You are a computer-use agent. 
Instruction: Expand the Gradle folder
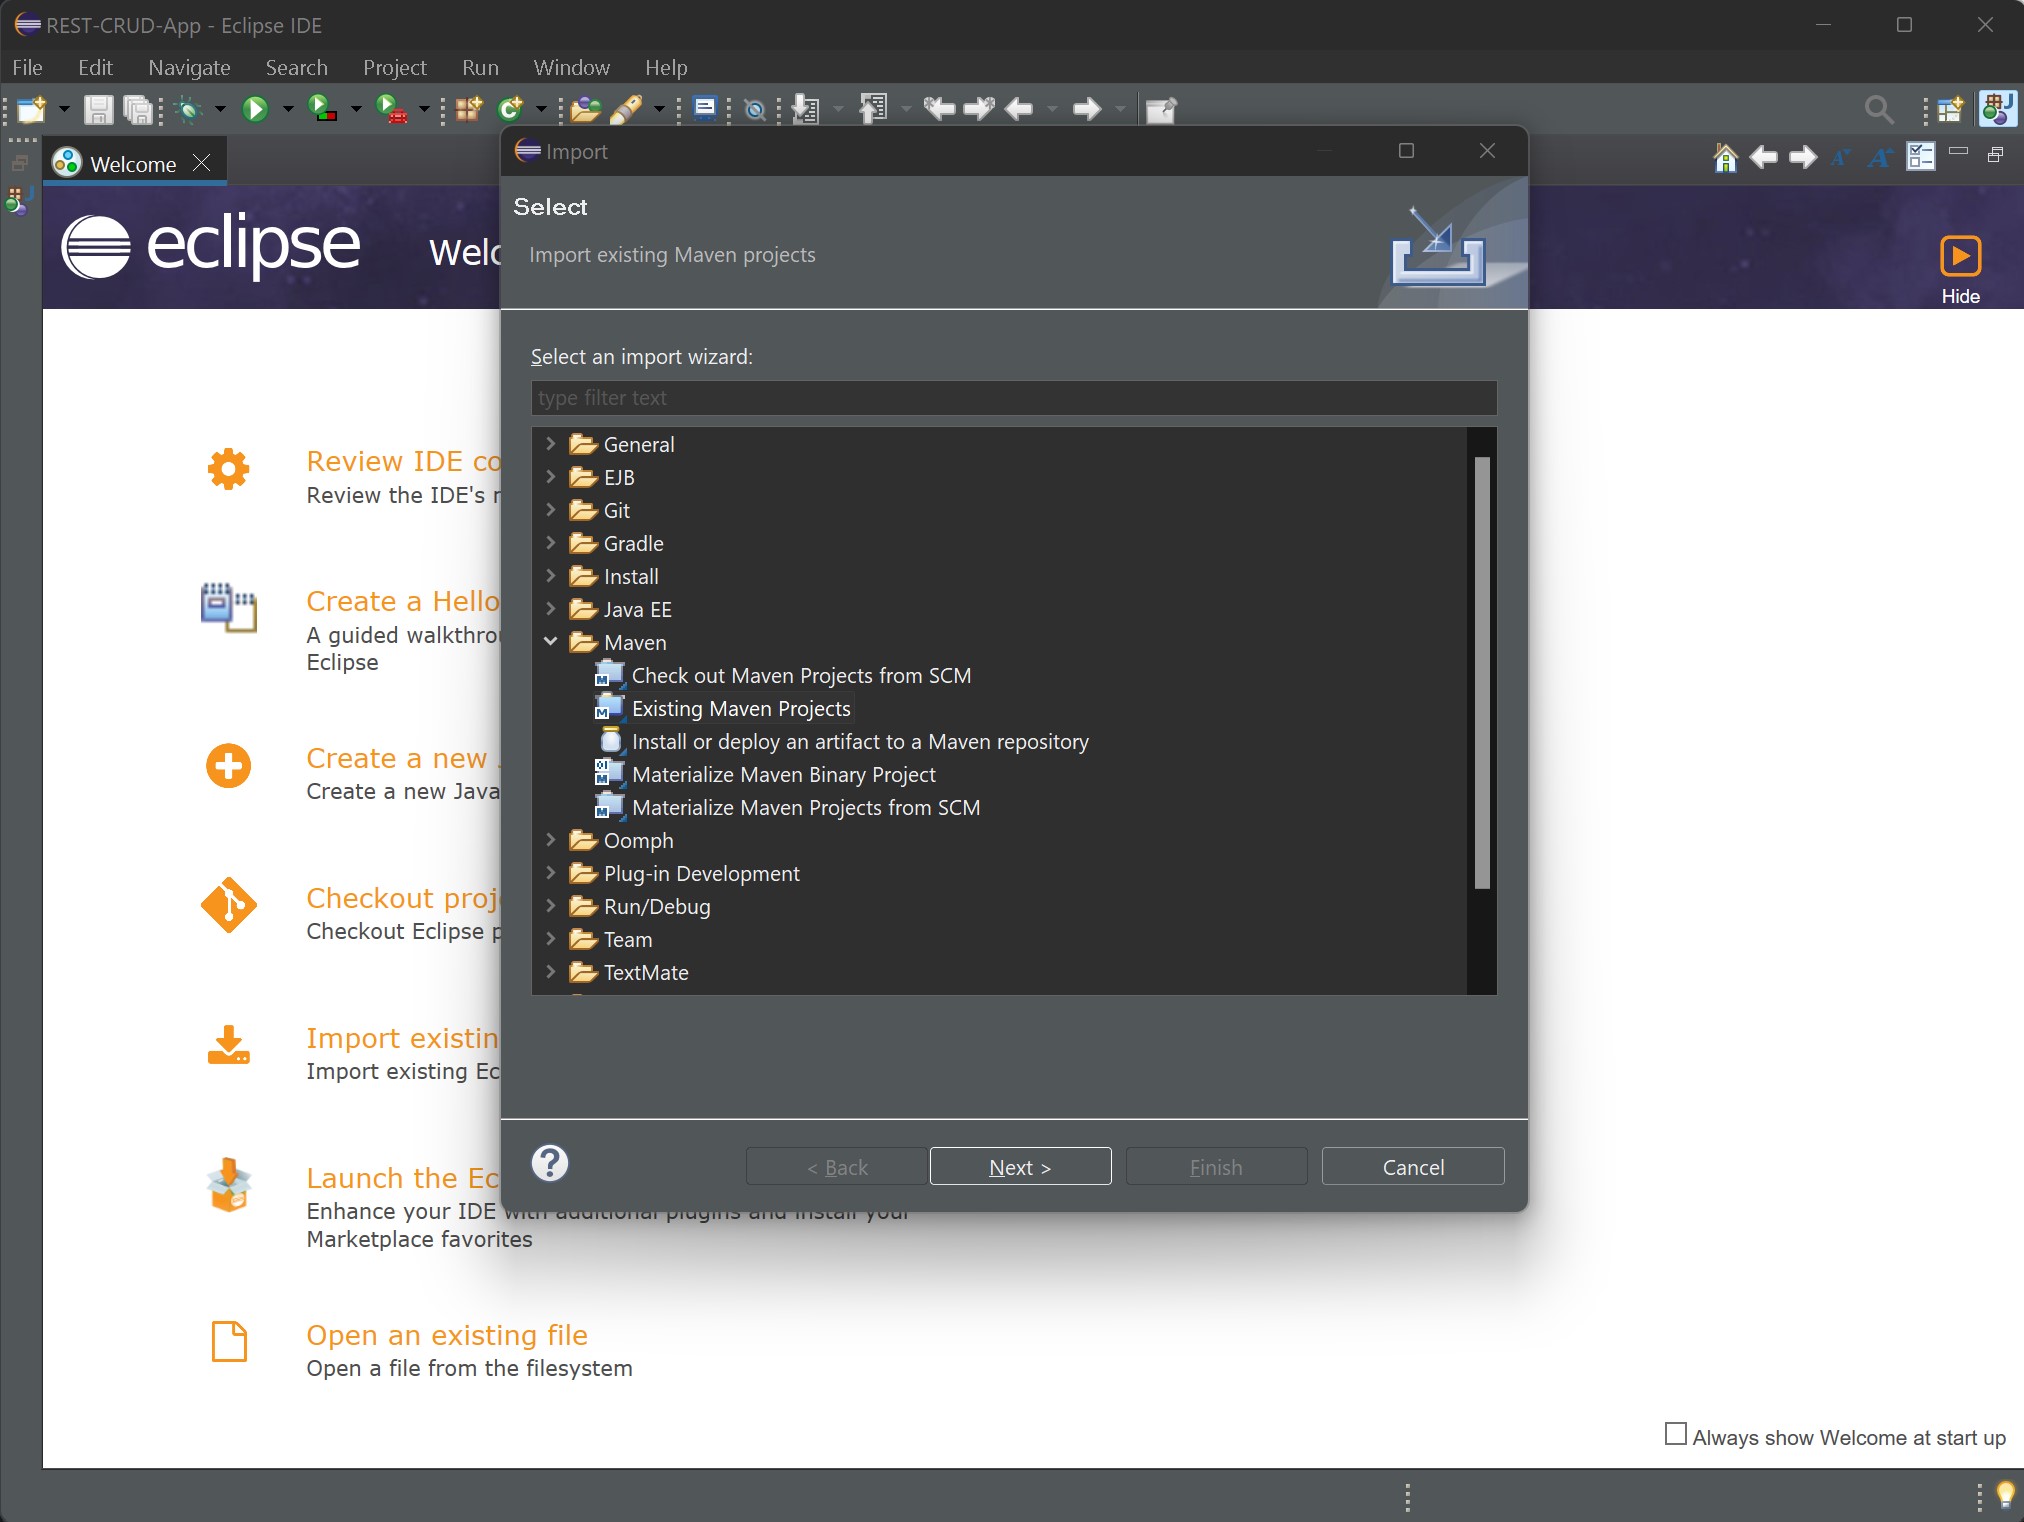550,542
